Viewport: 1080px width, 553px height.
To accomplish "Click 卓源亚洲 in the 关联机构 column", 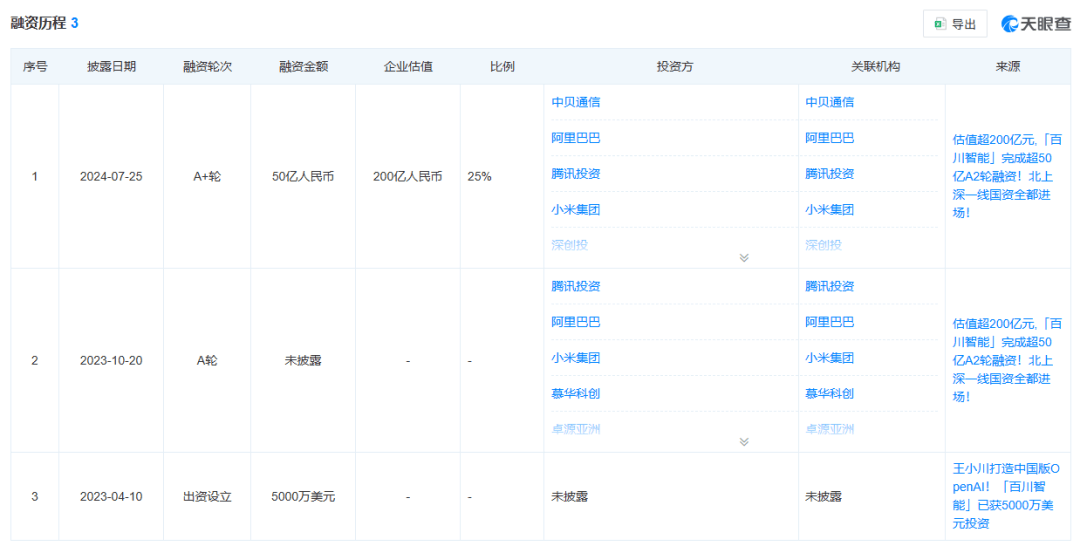I will point(830,429).
